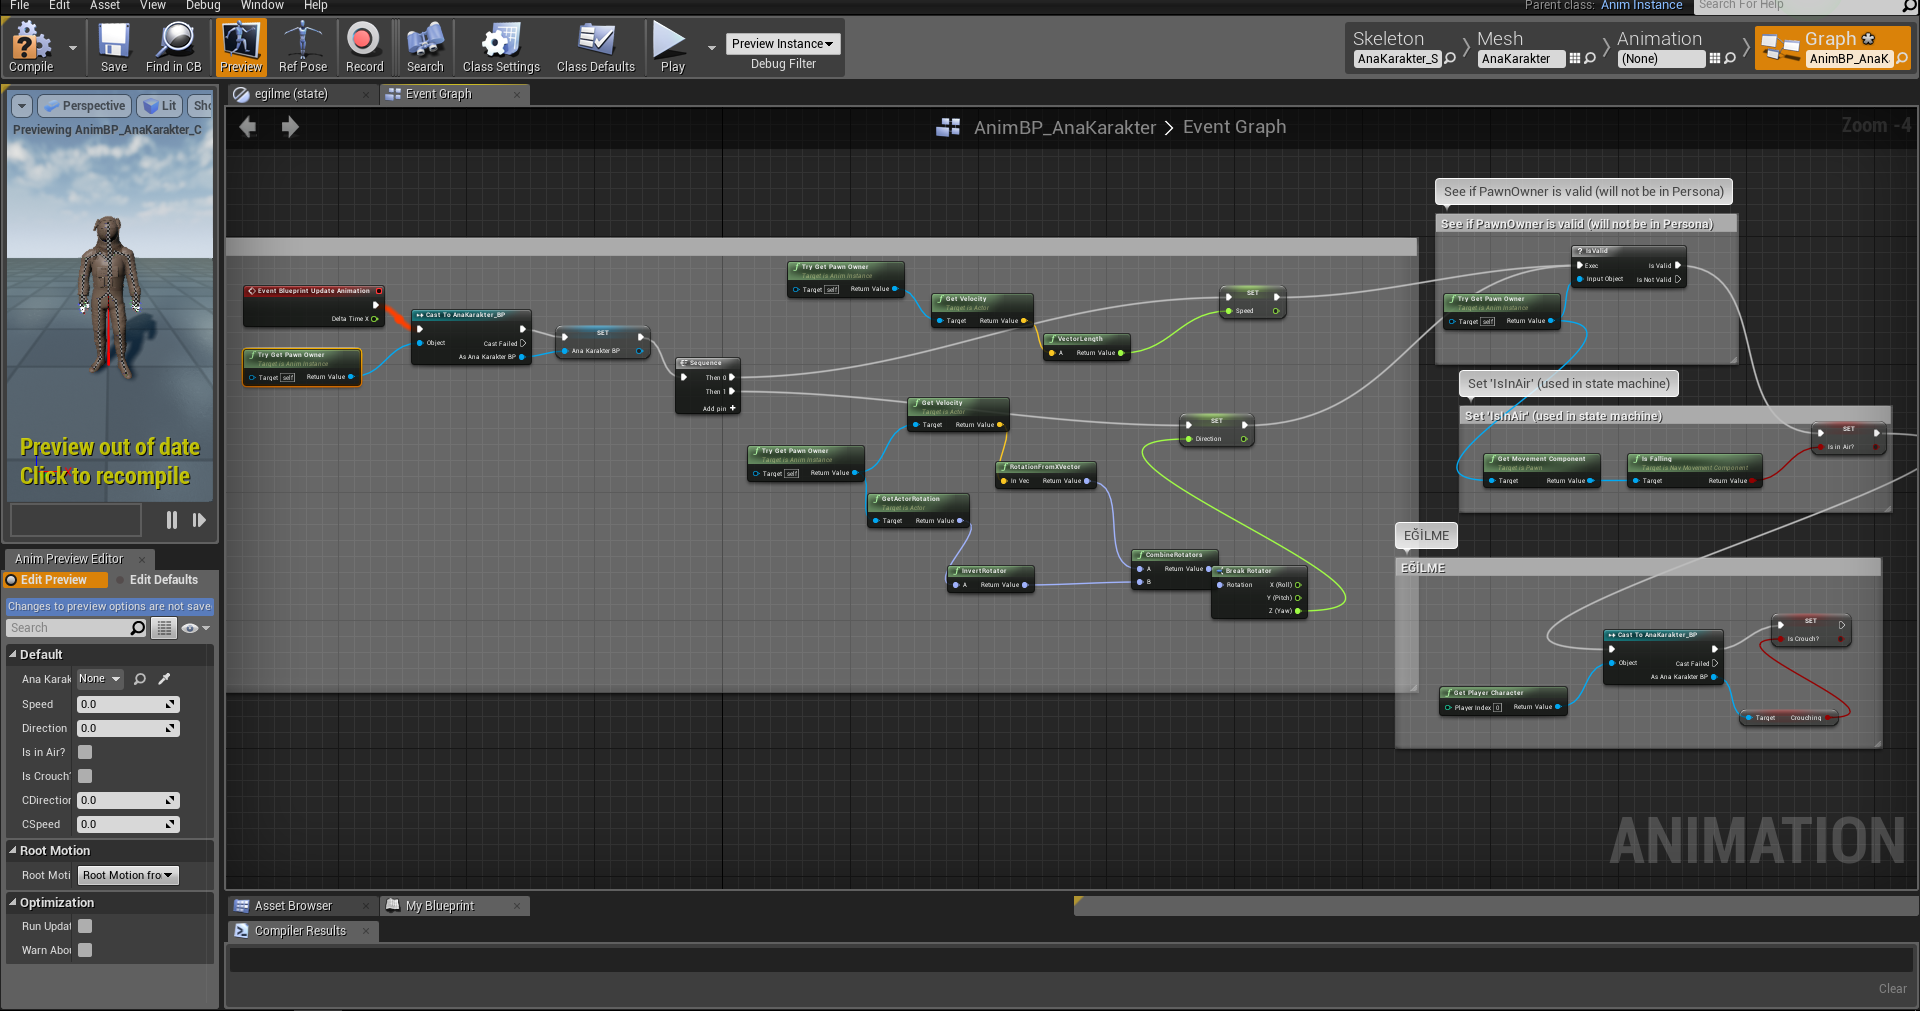Open the Mesh asset picker grid icon

click(1575, 59)
